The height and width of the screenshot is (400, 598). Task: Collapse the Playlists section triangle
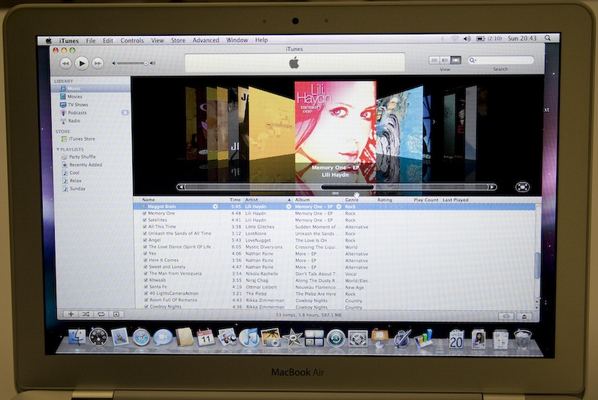click(58, 149)
